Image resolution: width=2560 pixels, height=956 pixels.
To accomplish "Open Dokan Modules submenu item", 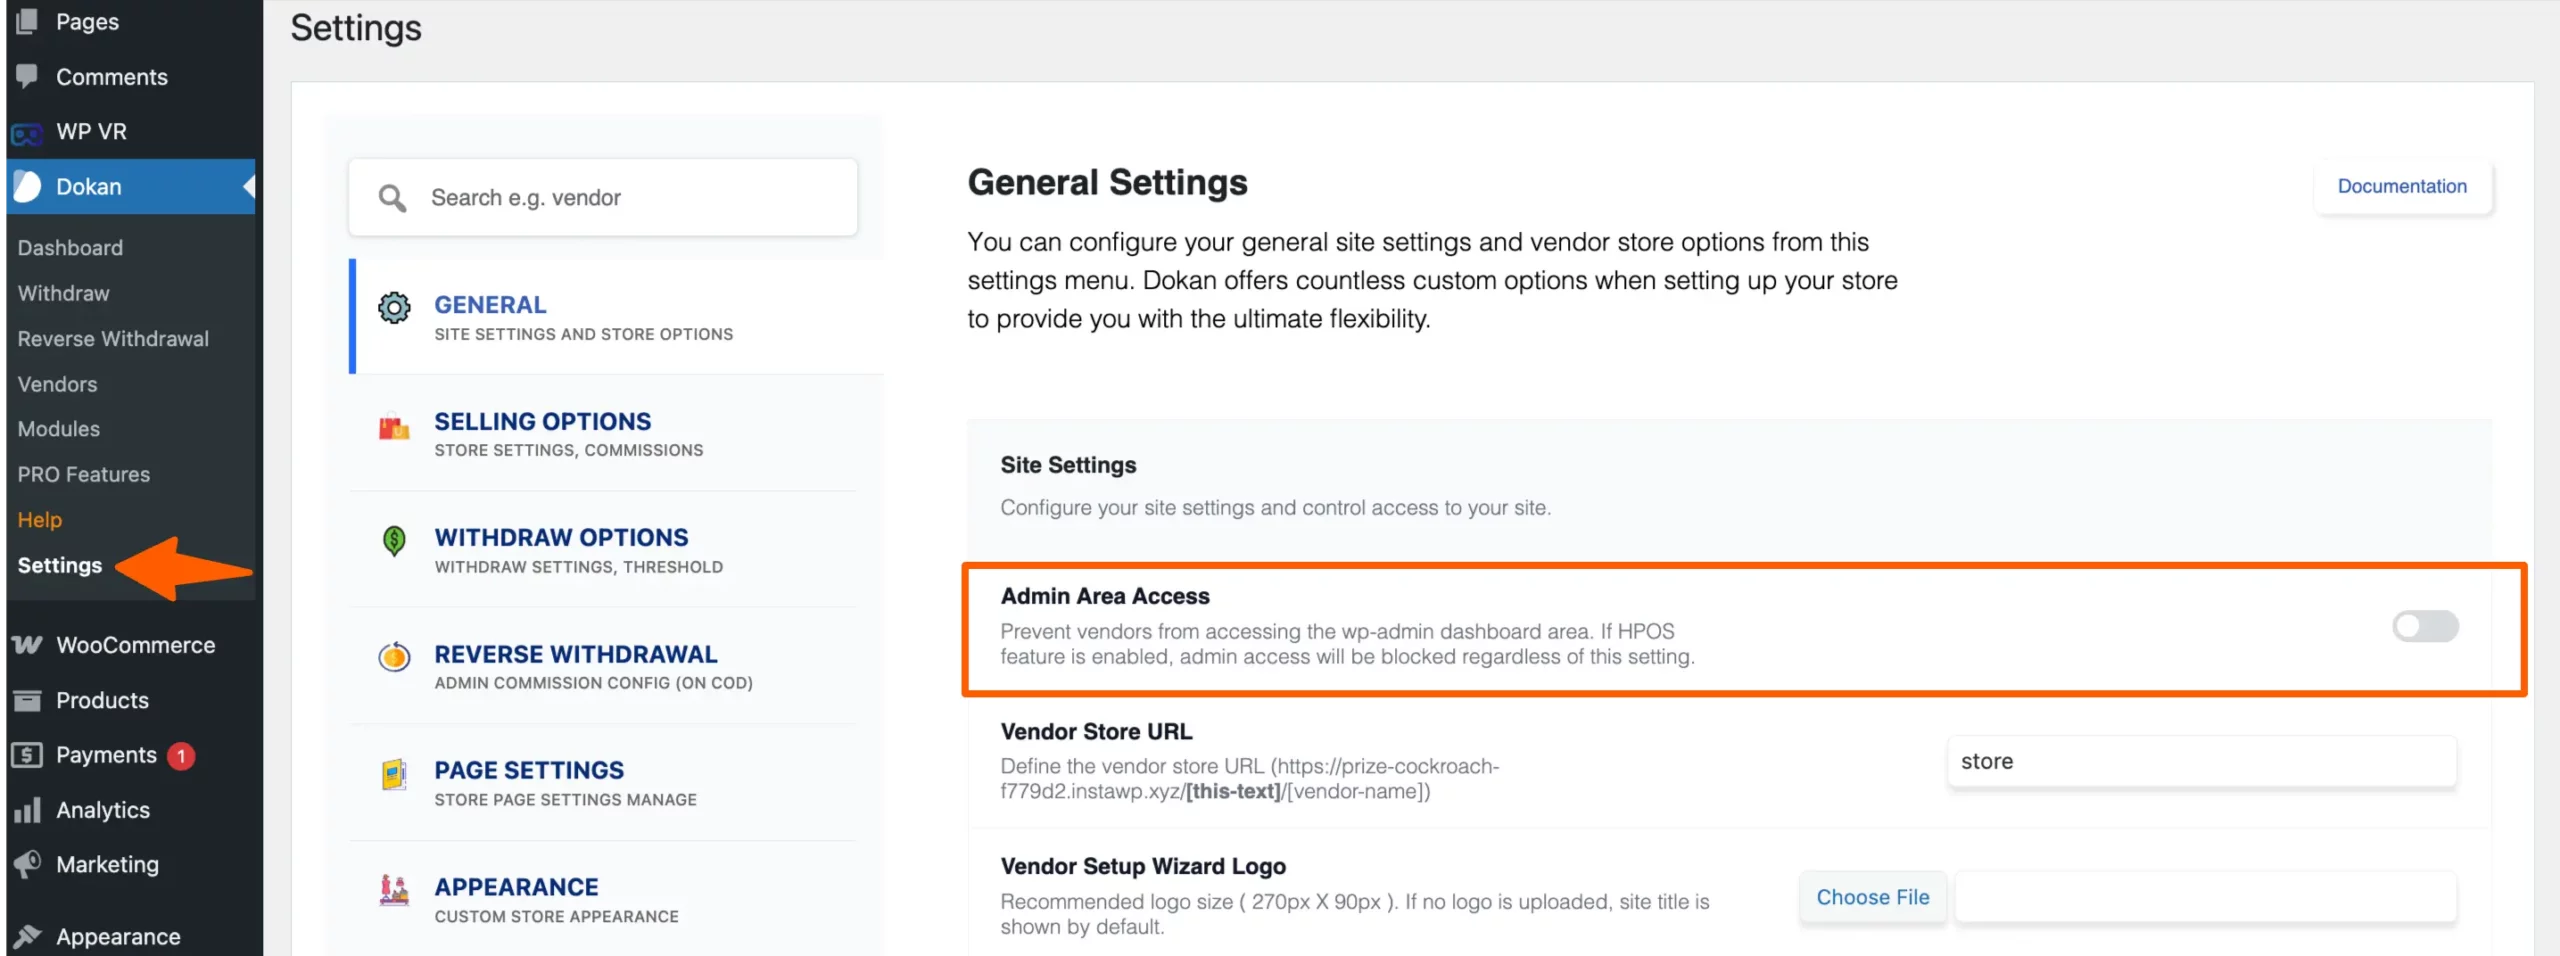I will 59,429.
